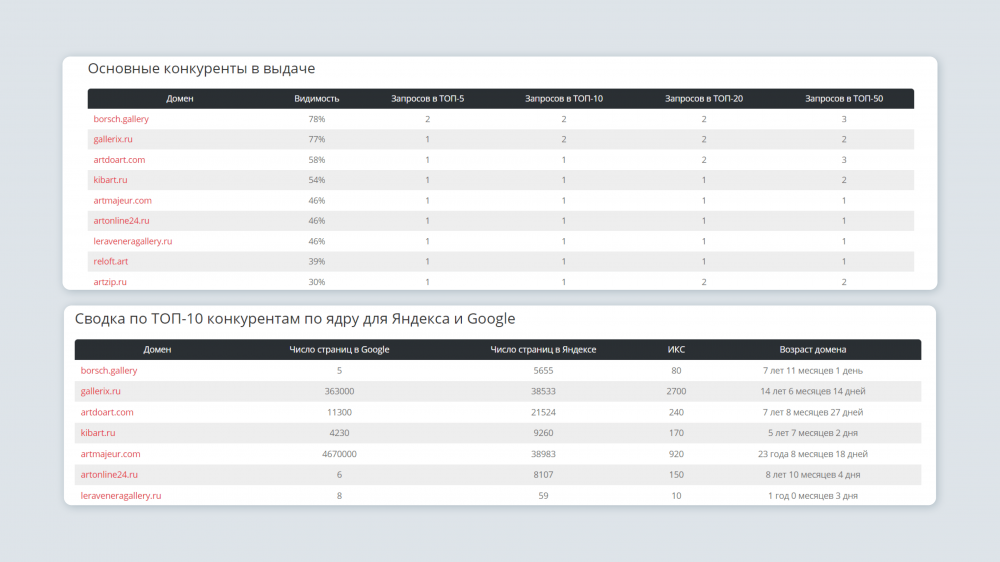Select the 38533 Yandex pages value

pyautogui.click(x=543, y=391)
